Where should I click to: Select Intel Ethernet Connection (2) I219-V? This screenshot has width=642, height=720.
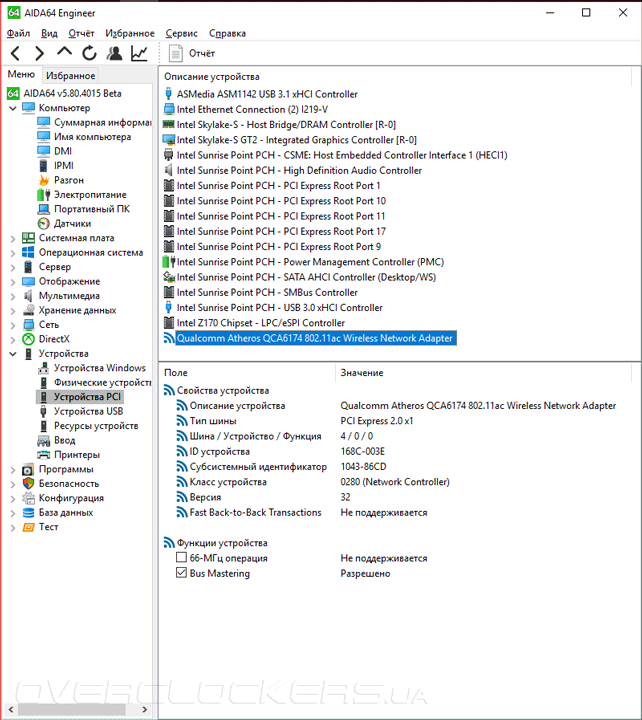pyautogui.click(x=252, y=109)
